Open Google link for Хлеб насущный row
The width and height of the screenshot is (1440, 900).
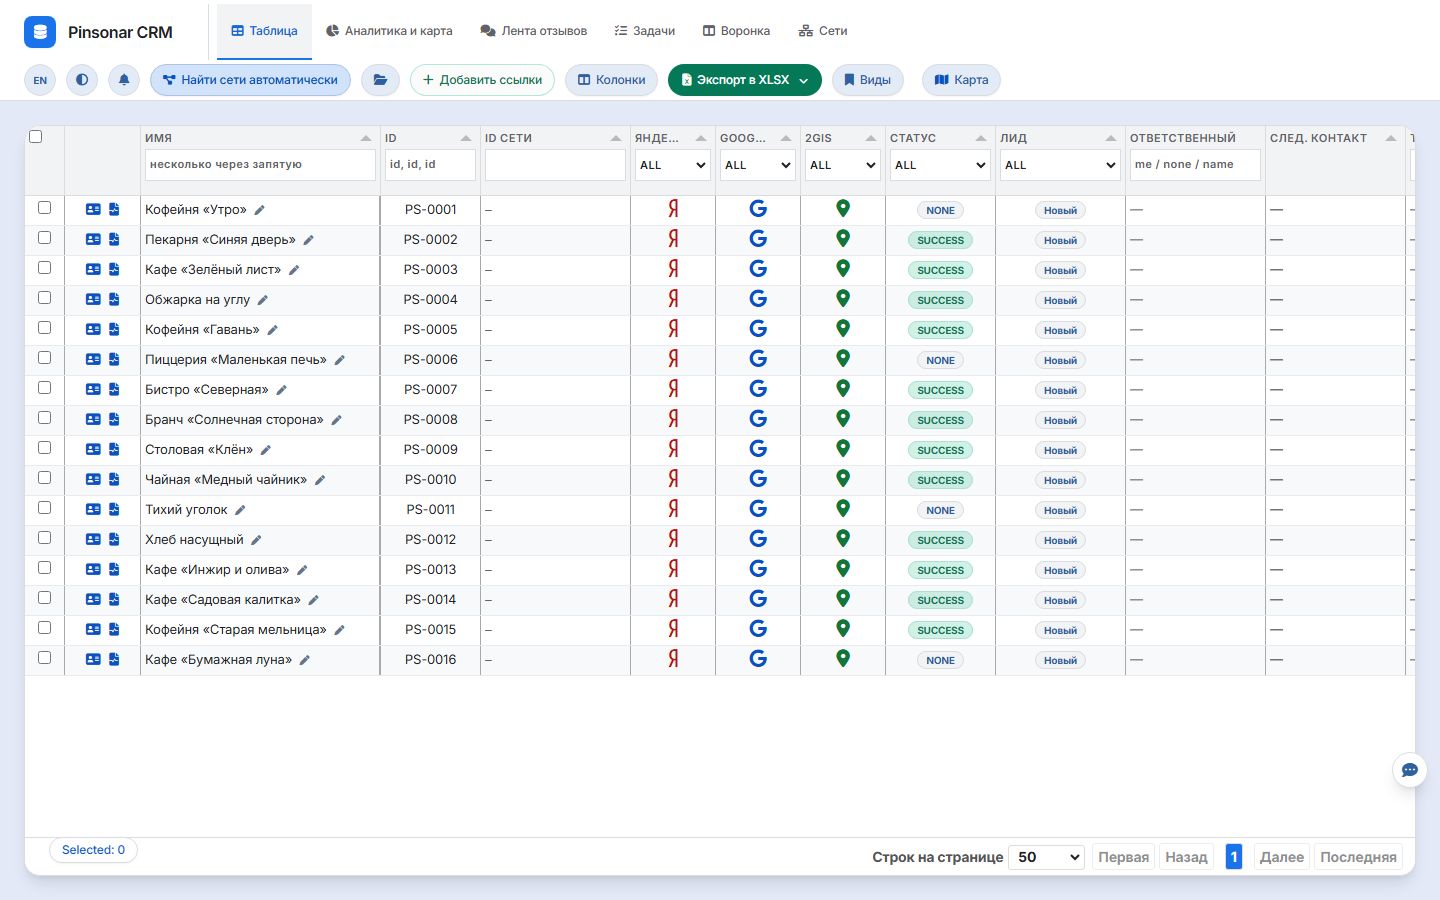pos(758,539)
